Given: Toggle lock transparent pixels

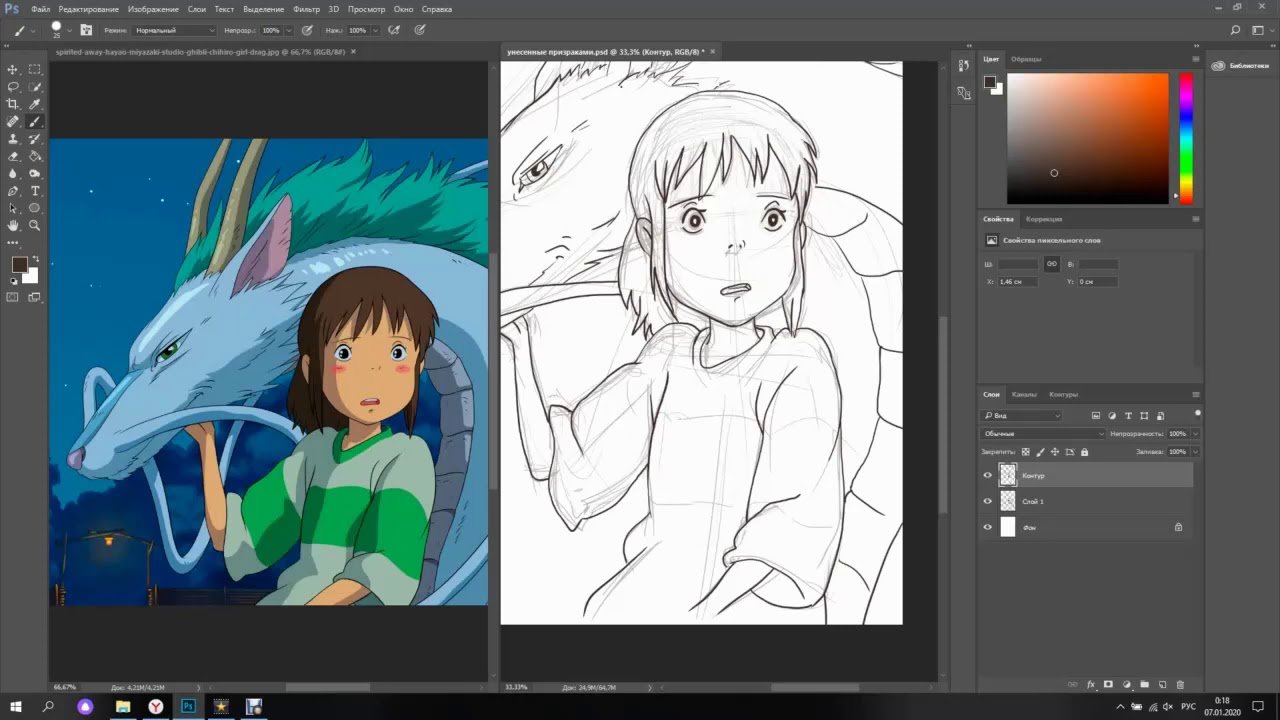Looking at the screenshot, I should pos(1025,452).
